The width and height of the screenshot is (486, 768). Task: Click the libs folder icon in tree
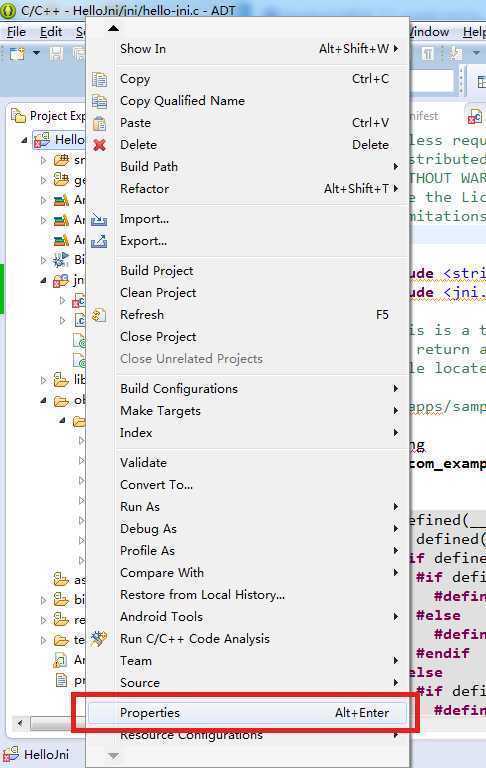(x=61, y=380)
